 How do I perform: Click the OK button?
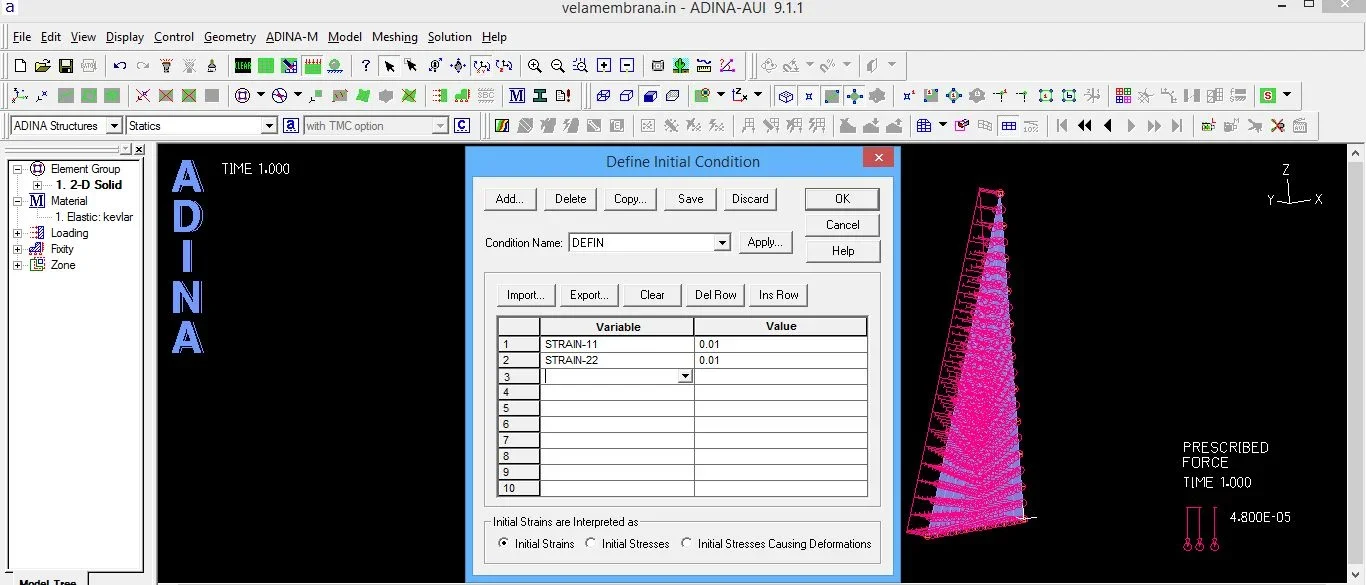[x=843, y=199]
